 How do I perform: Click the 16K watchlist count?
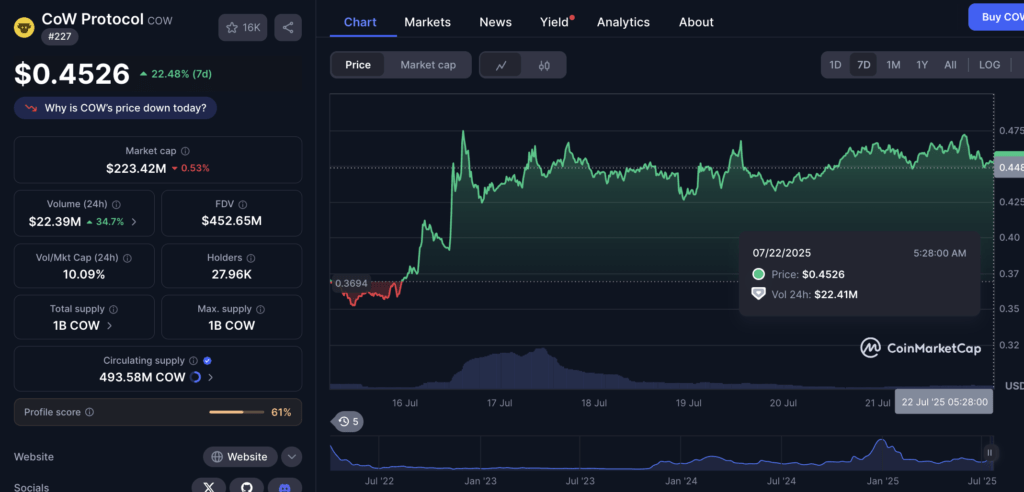[x=251, y=27]
